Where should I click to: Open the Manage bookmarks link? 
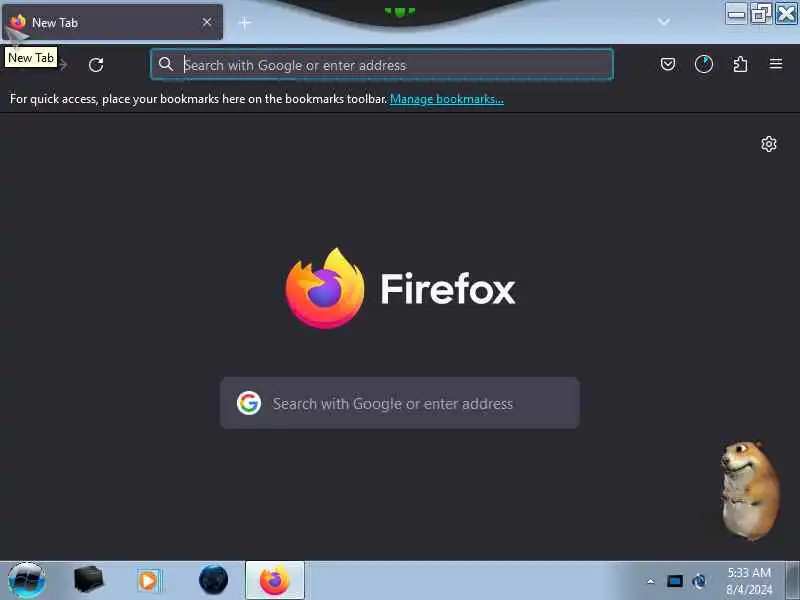447,99
